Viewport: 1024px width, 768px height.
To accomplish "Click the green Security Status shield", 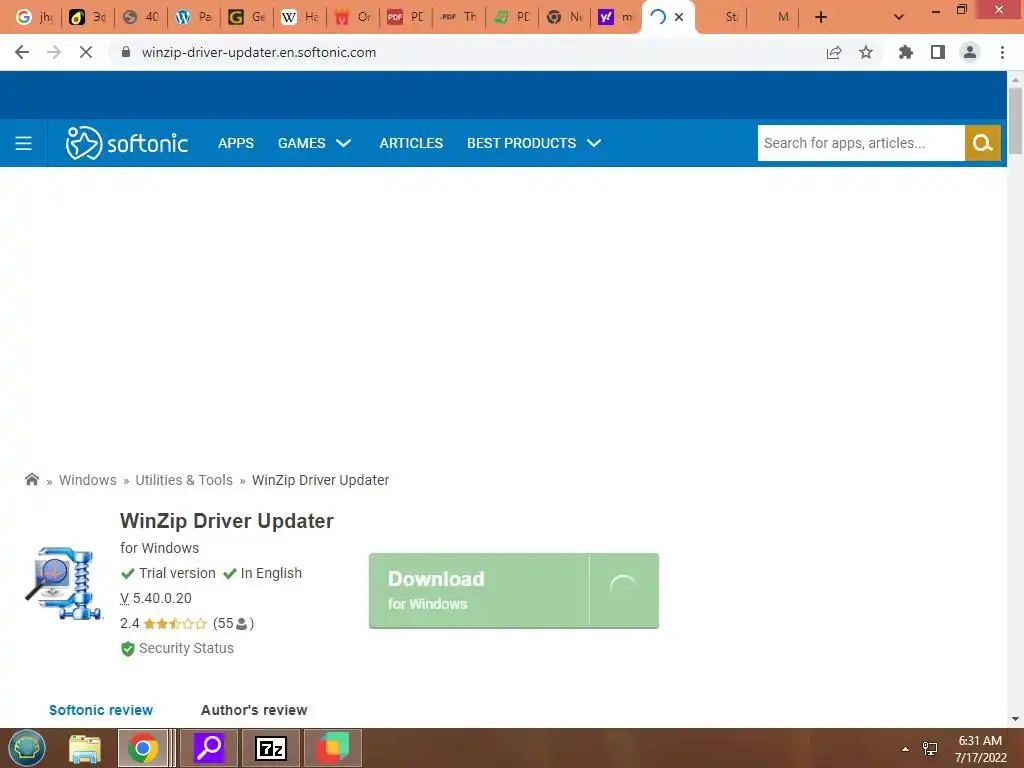I will pos(127,648).
